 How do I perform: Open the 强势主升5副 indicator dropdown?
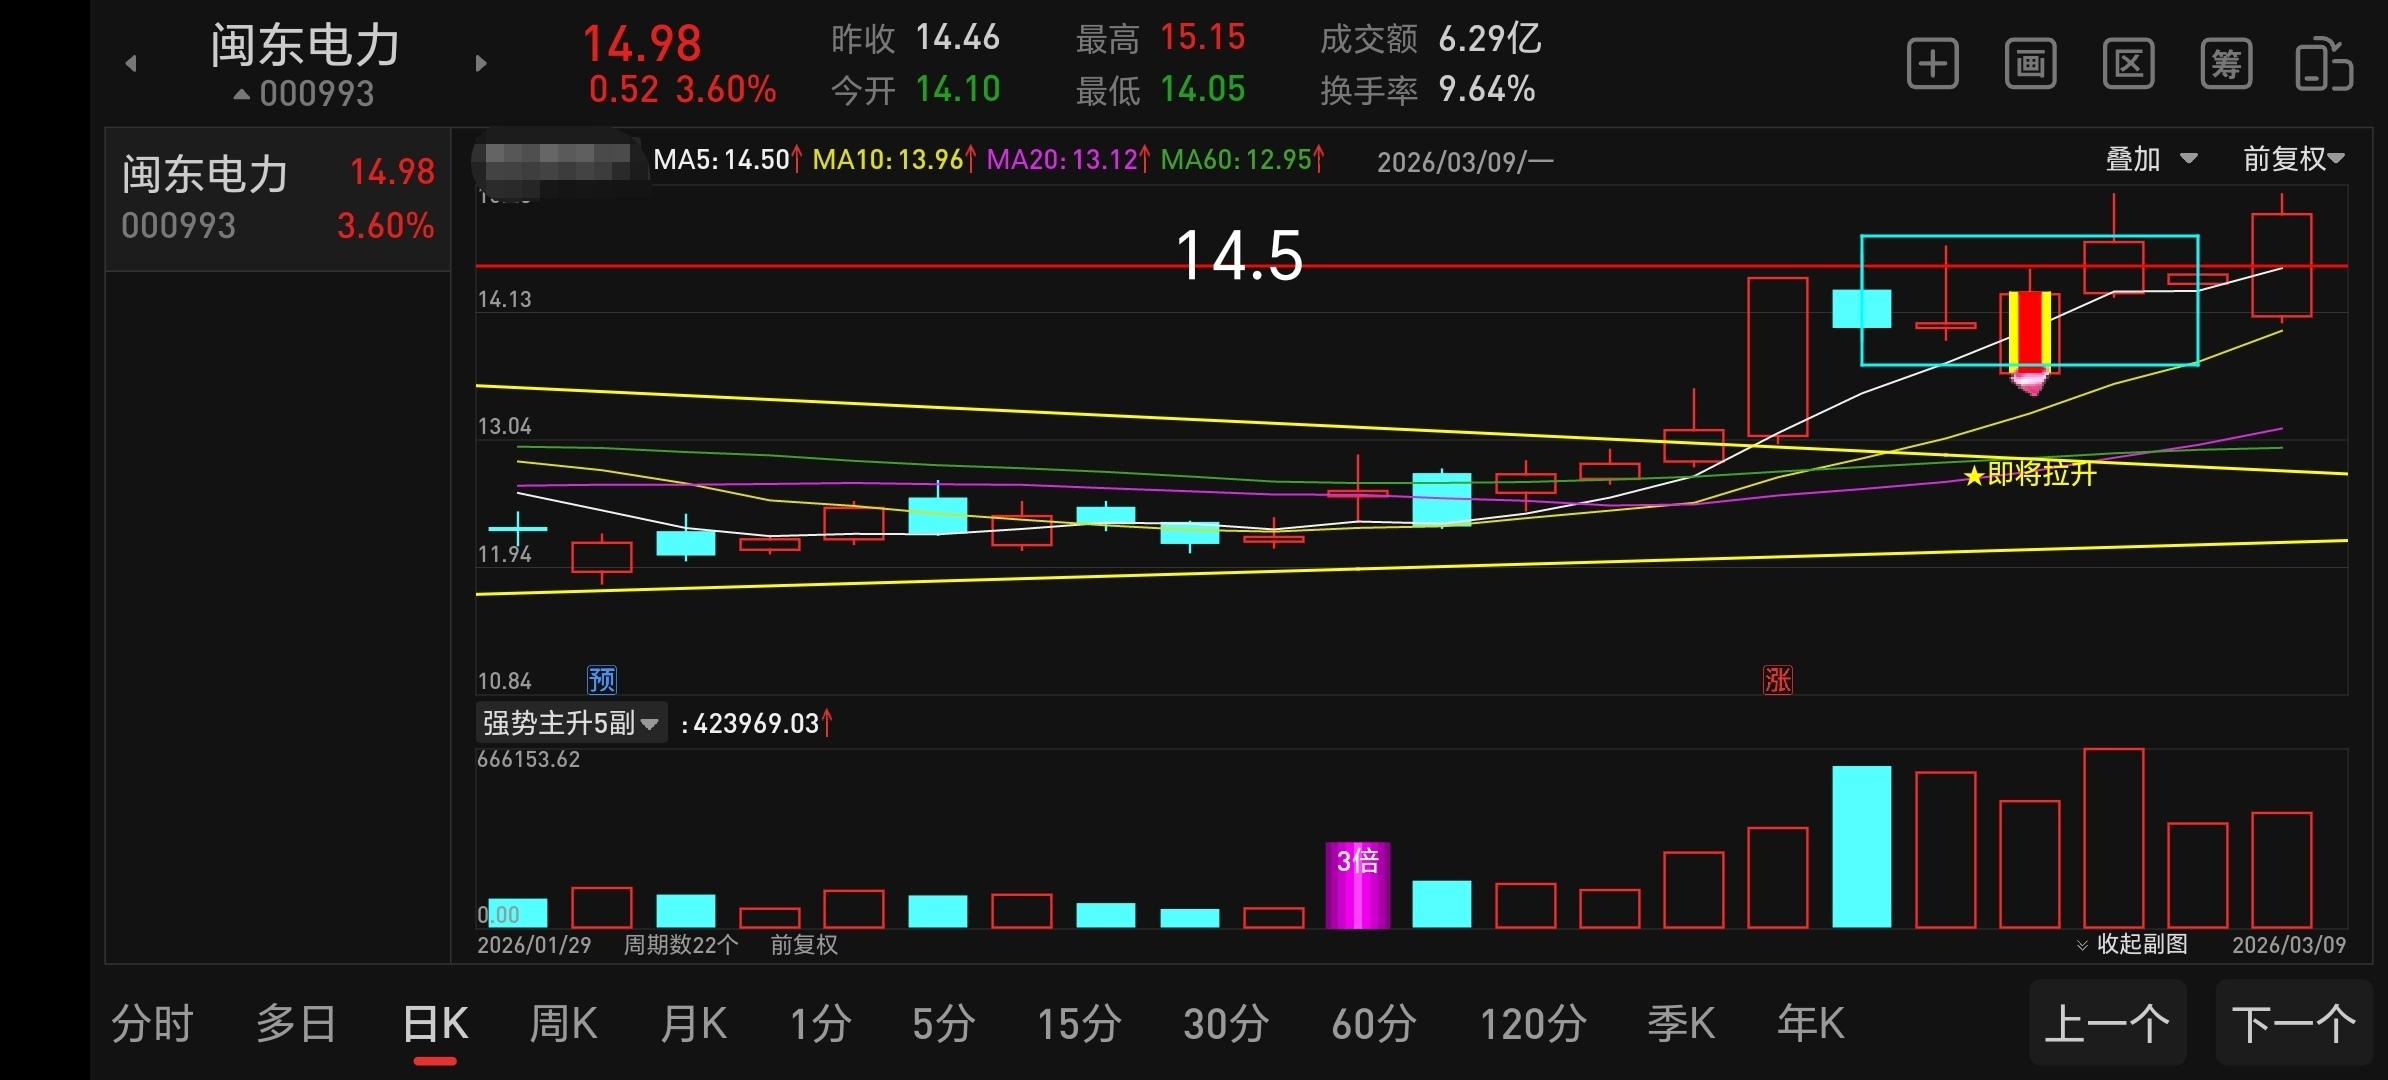(x=570, y=723)
